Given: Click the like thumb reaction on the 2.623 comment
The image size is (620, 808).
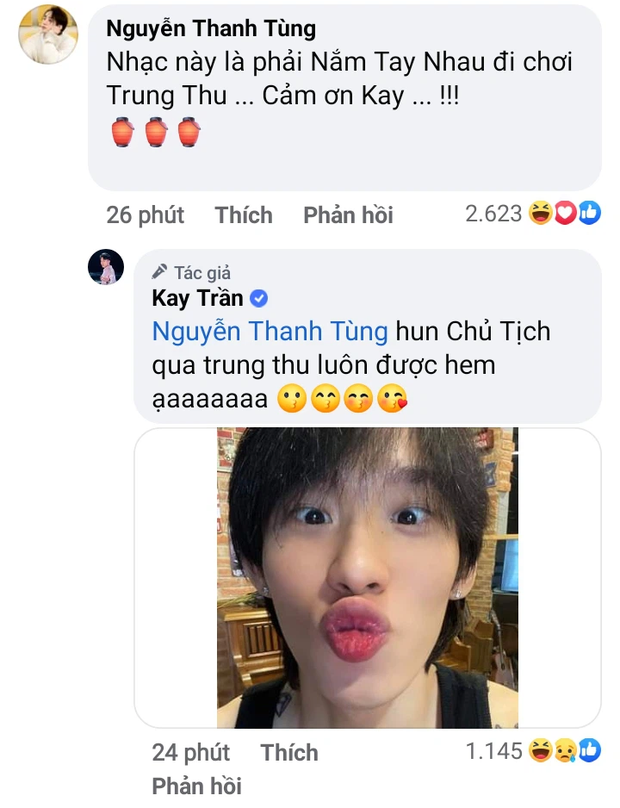Looking at the screenshot, I should (x=590, y=213).
